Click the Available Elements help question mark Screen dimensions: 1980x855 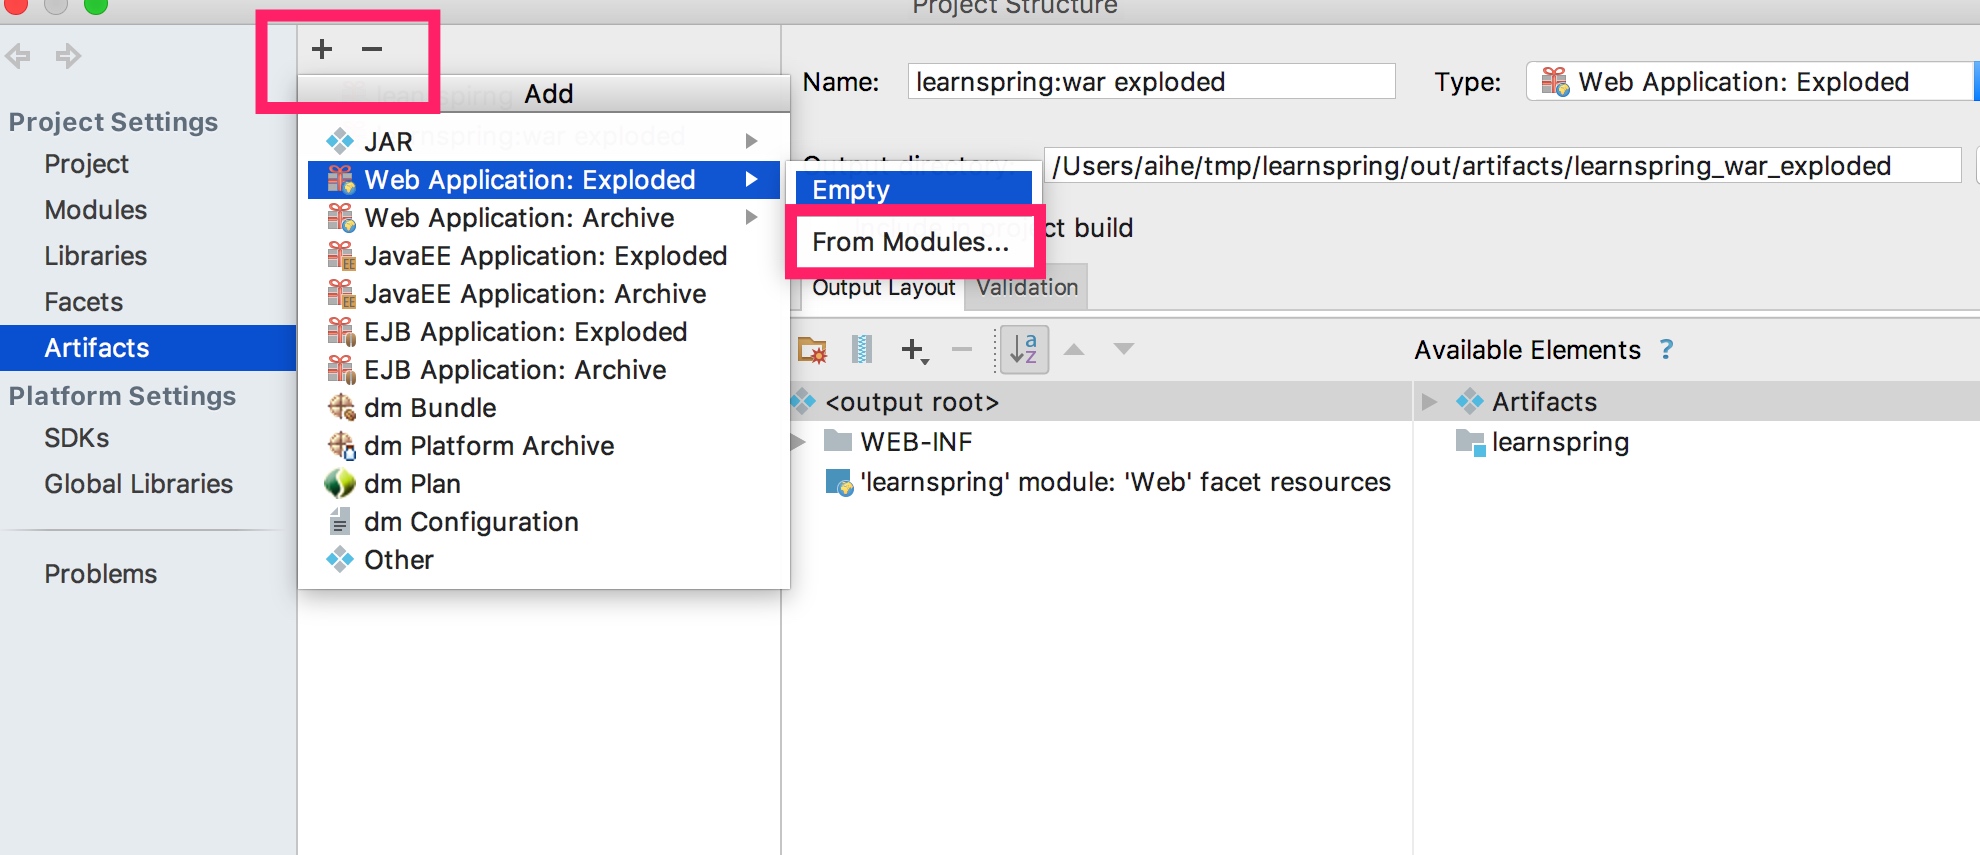coord(1666,350)
